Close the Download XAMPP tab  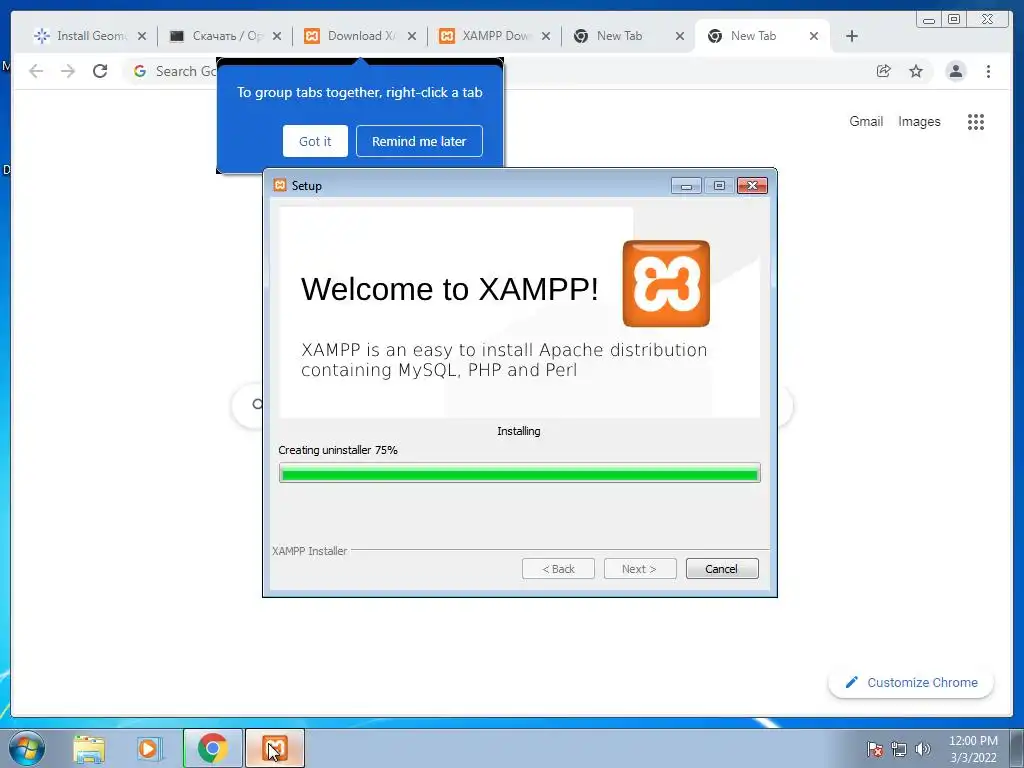click(411, 36)
